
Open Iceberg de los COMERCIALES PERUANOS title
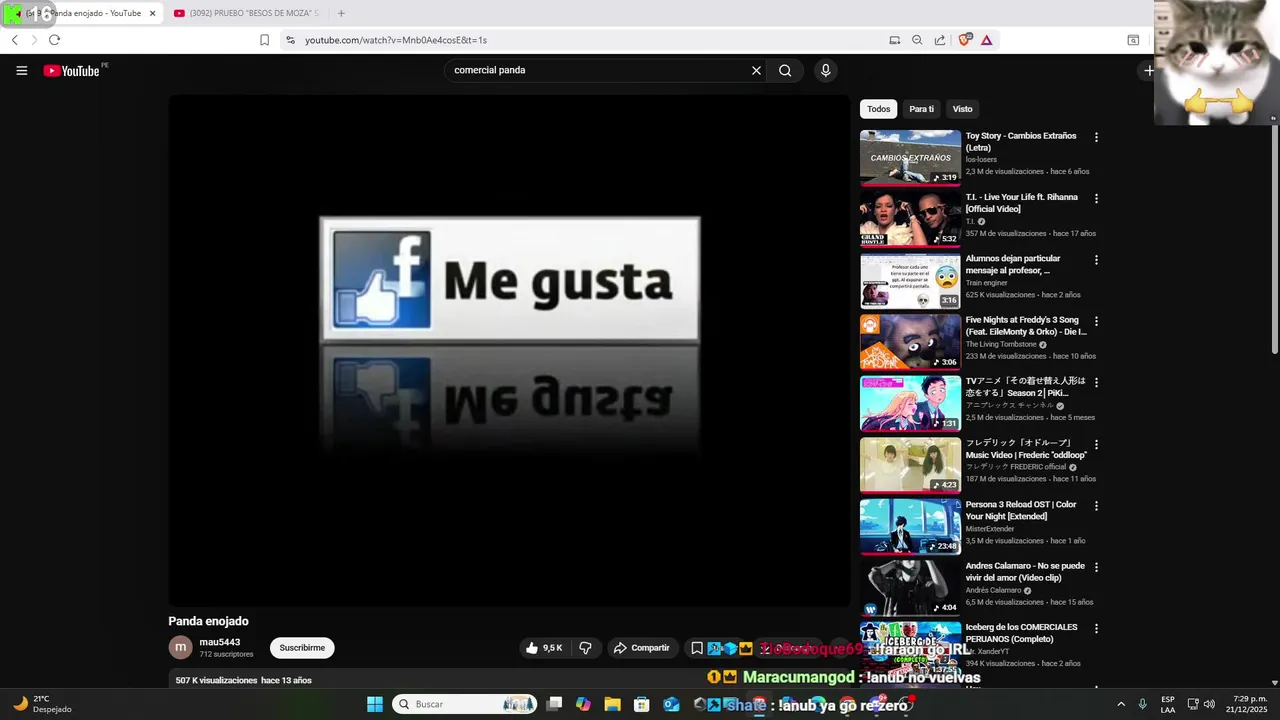pos(1021,633)
